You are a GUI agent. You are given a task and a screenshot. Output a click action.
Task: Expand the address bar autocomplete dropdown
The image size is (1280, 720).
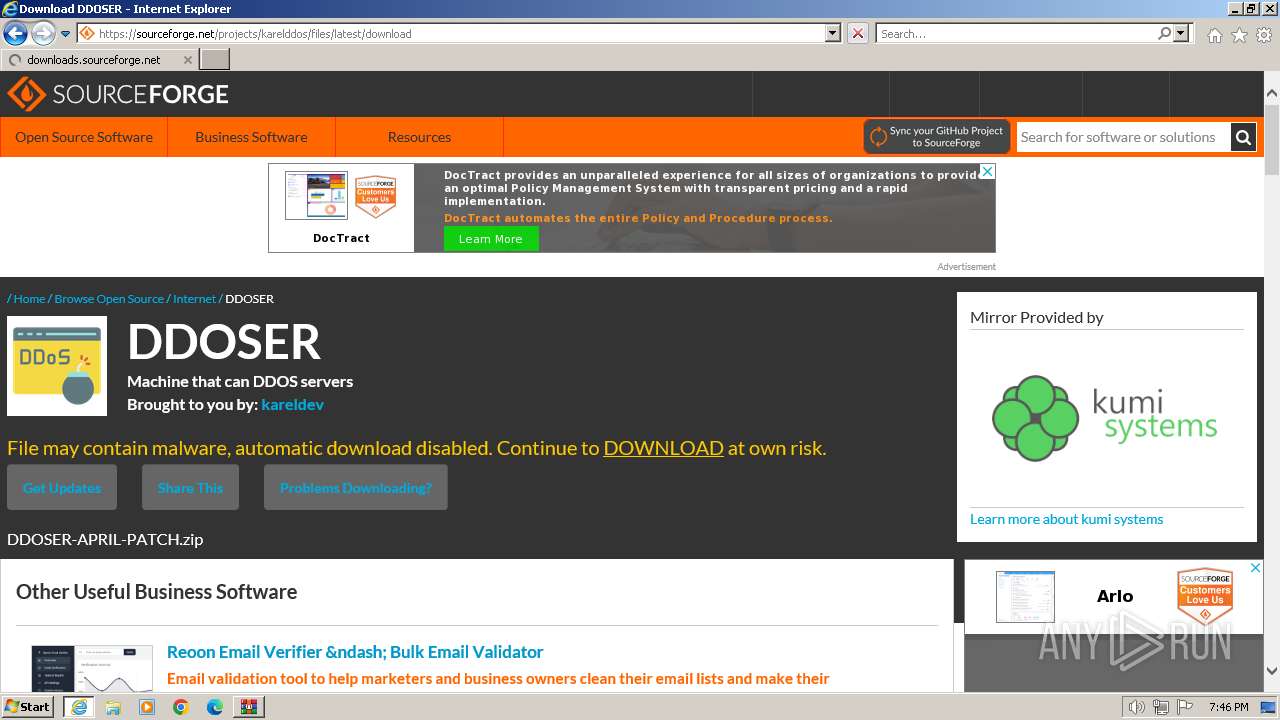pyautogui.click(x=833, y=33)
